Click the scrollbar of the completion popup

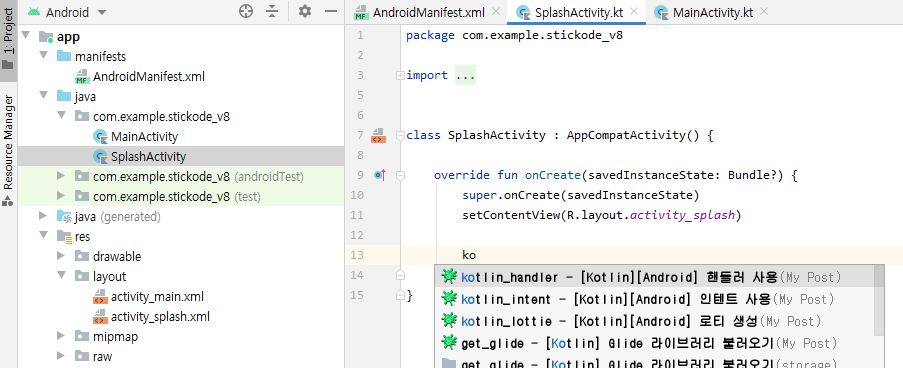coord(879,301)
